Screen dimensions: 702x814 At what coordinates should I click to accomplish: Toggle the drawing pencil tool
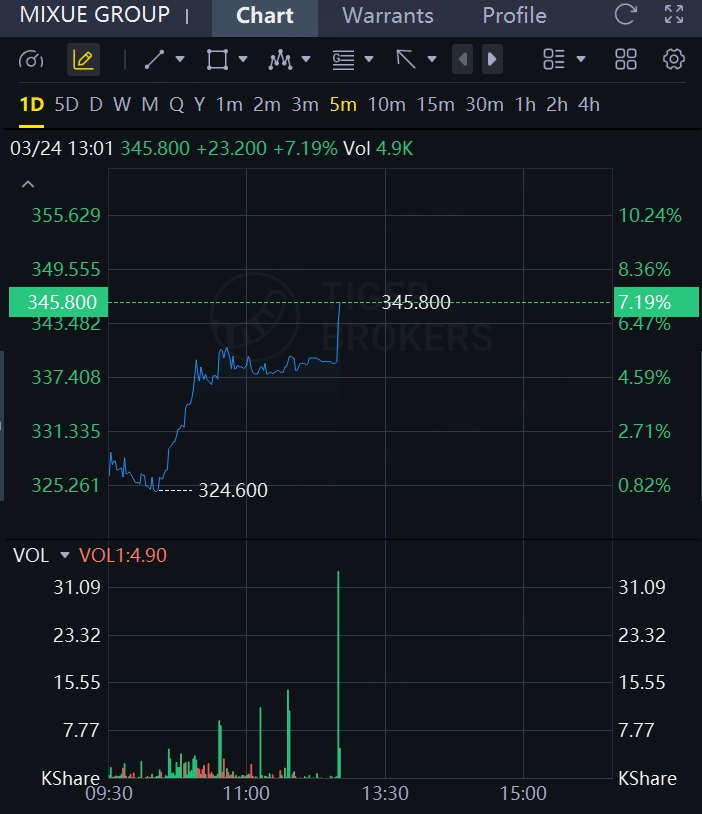click(83, 60)
